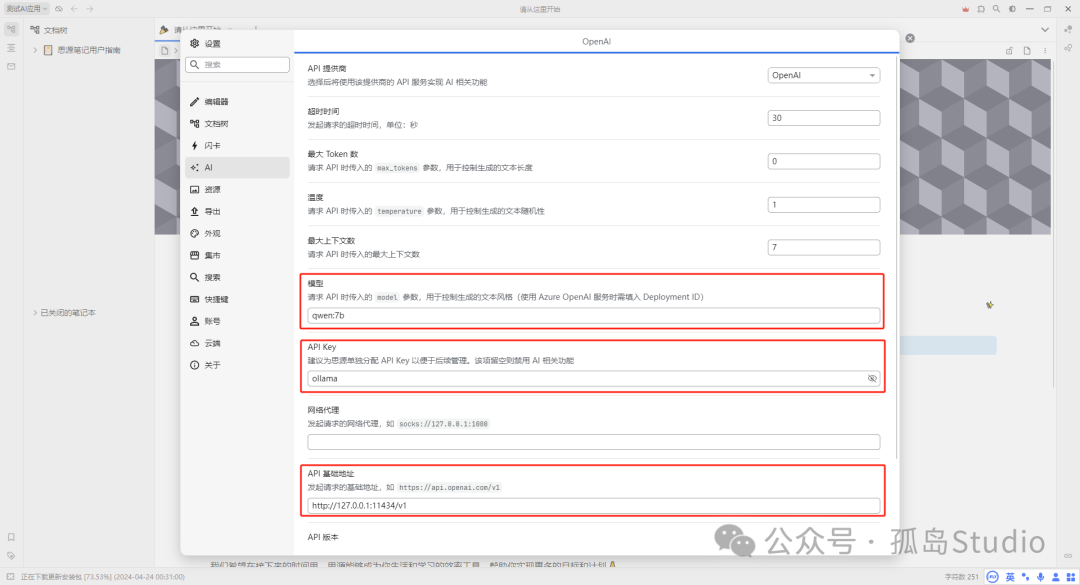
Task: Open the 资源 settings section
Action: [x=237, y=189]
